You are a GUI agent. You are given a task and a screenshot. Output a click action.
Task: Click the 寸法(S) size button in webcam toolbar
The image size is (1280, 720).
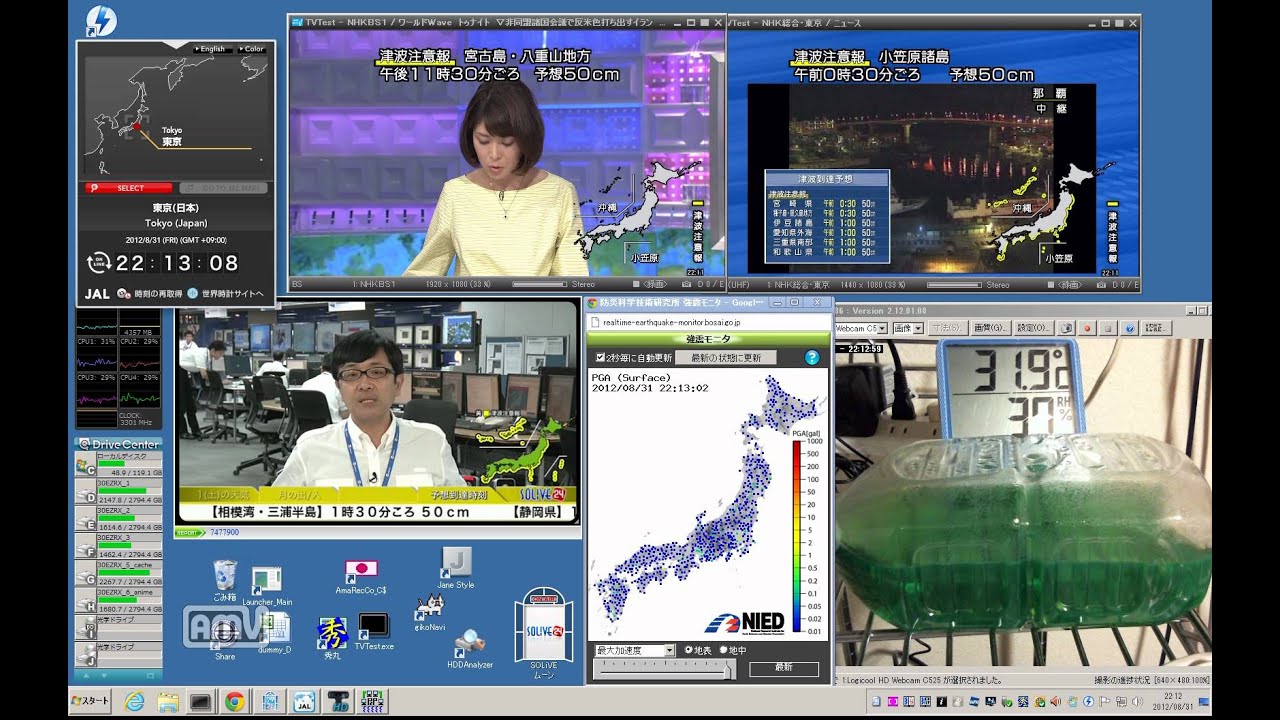point(950,328)
